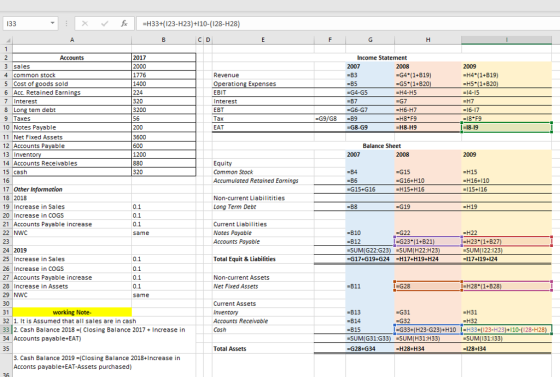The height and width of the screenshot is (377, 560).
Task: Click 'Increase in Assets' cell
Action: pos(72,286)
